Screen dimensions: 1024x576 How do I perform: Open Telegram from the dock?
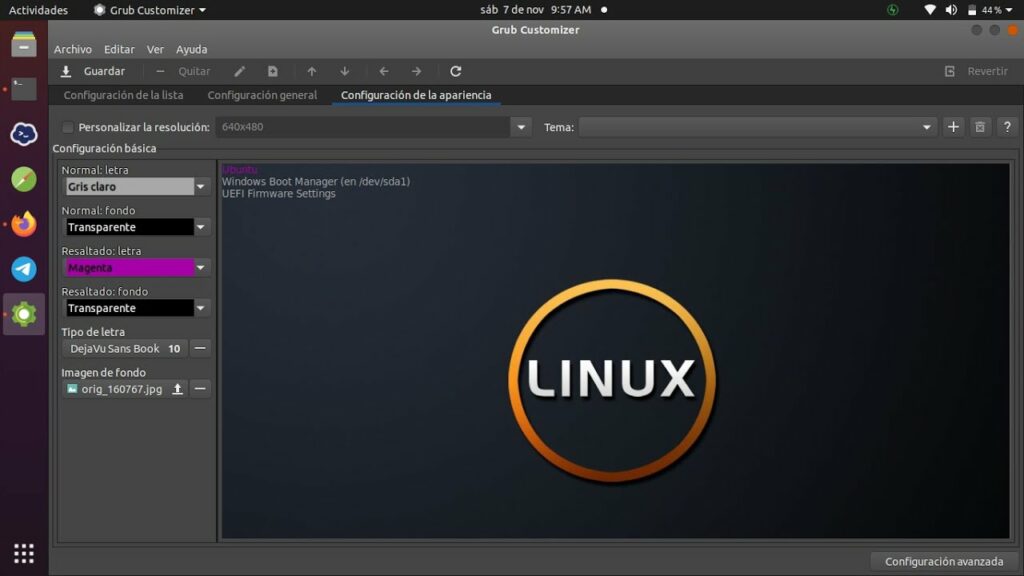[23, 268]
